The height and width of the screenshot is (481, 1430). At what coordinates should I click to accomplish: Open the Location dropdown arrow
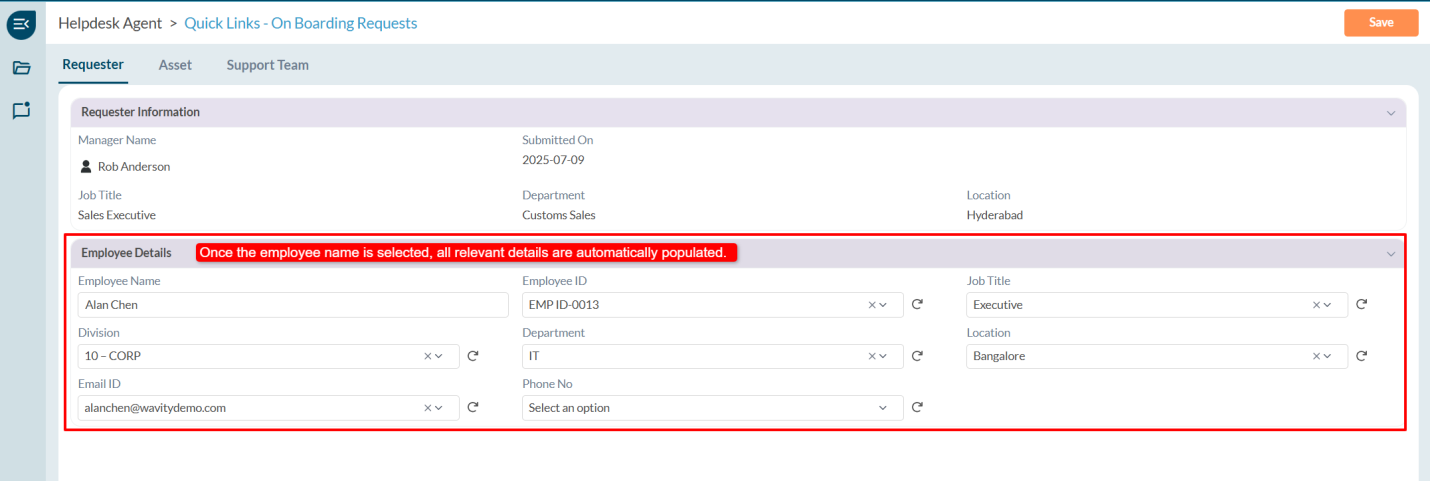click(x=1327, y=356)
